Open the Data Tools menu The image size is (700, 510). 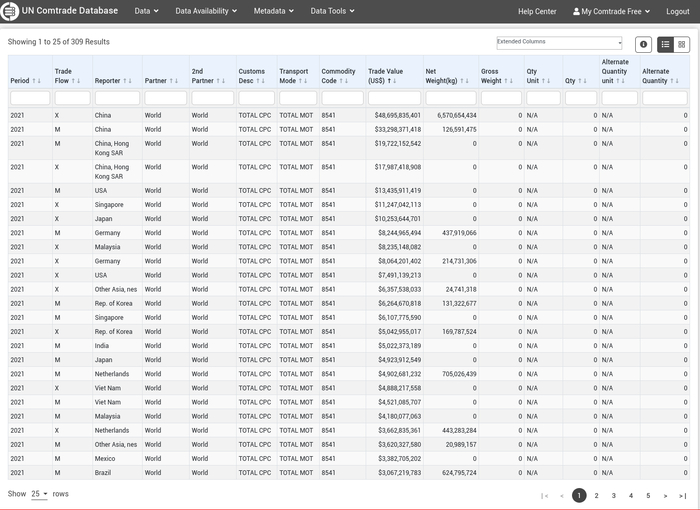point(332,11)
